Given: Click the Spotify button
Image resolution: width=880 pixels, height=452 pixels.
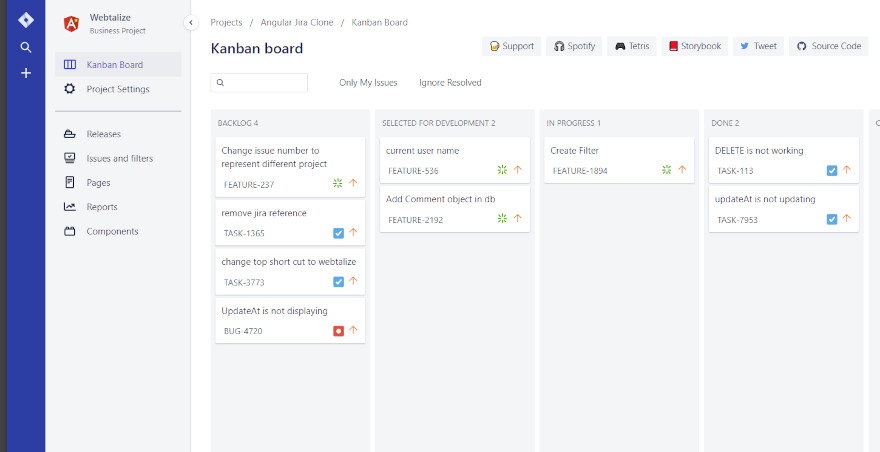Looking at the screenshot, I should pyautogui.click(x=574, y=46).
